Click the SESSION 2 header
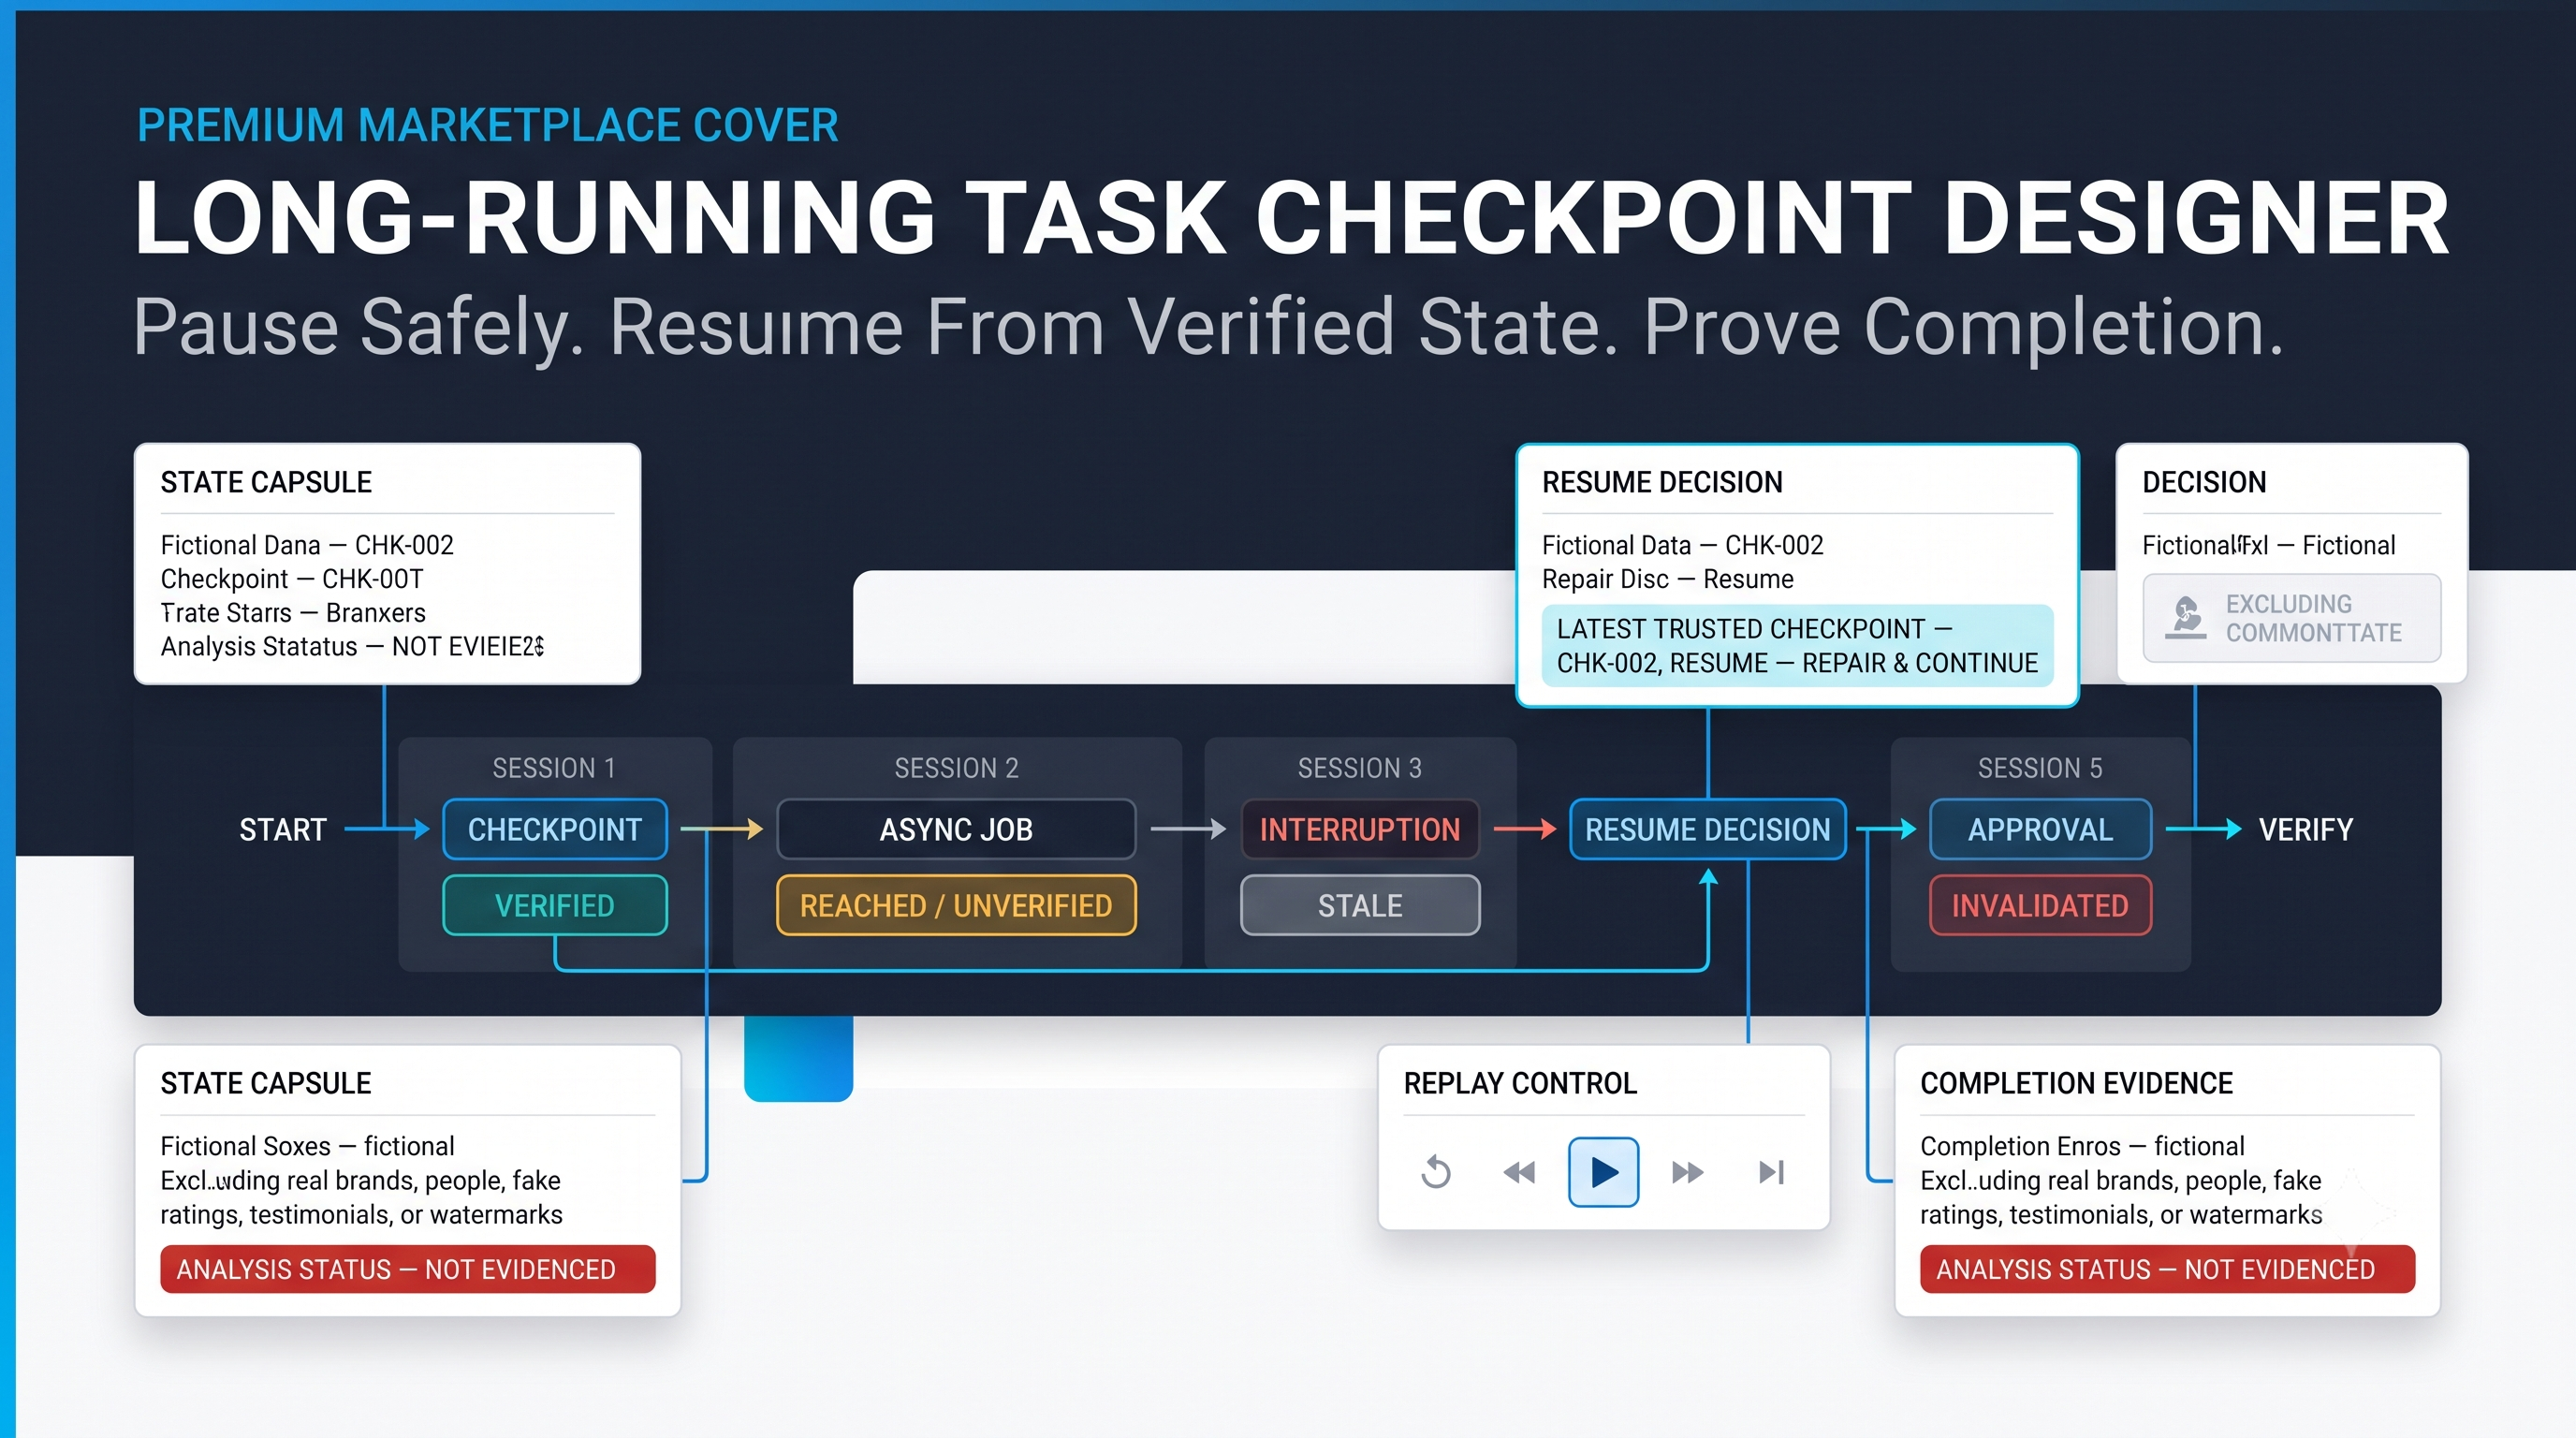This screenshot has height=1438, width=2576. point(956,768)
